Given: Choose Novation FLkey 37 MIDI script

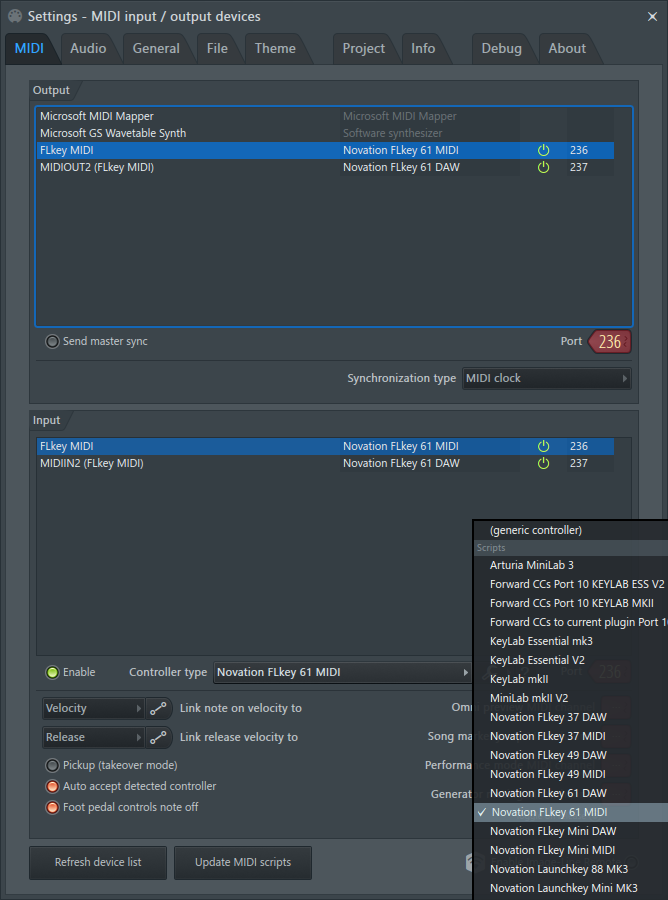Looking at the screenshot, I should point(572,736).
